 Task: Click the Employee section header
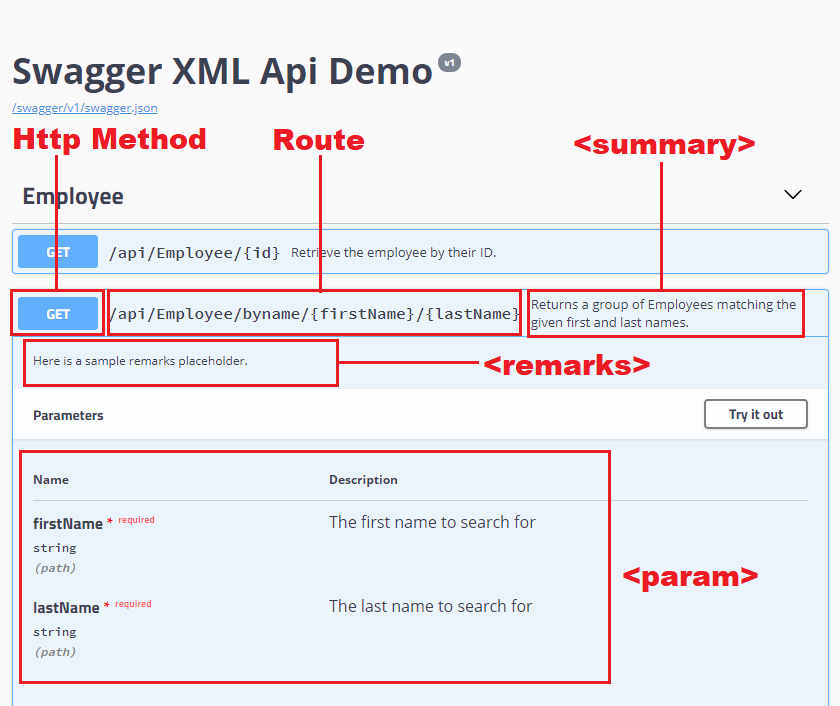coord(72,196)
